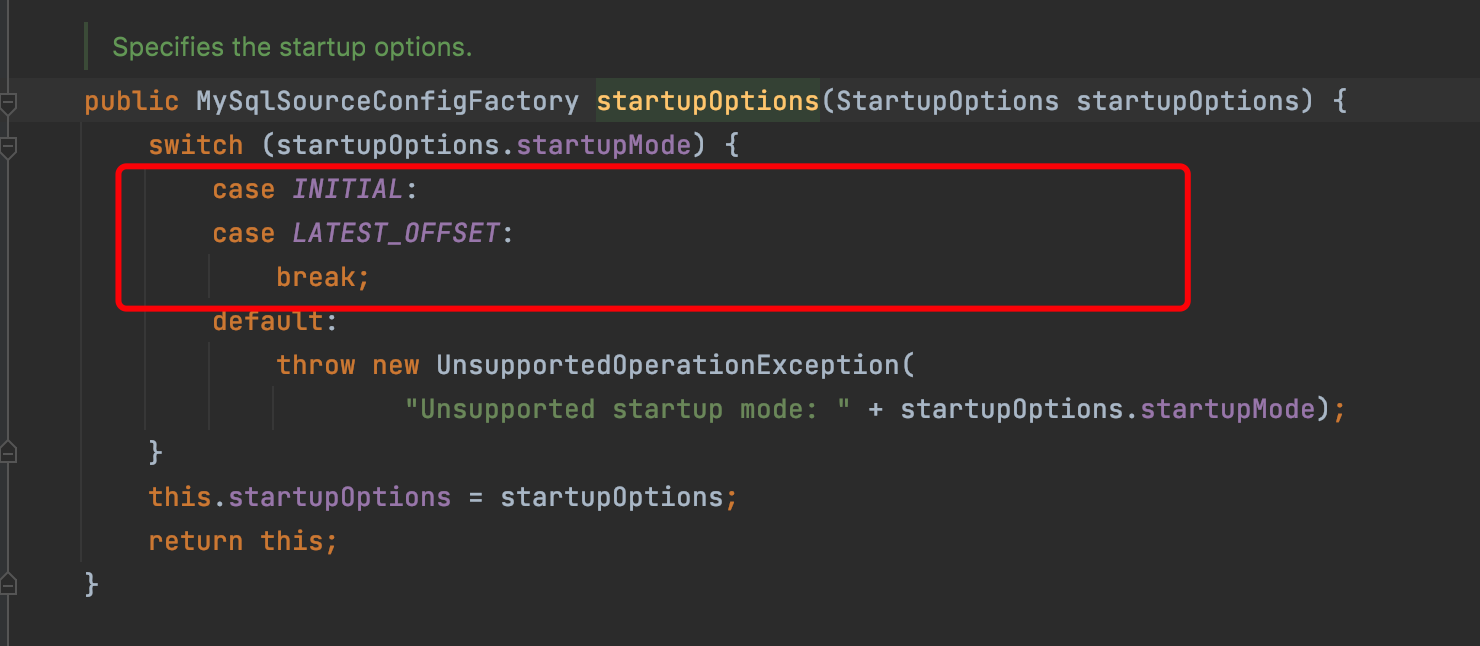Click the UnsupportedOperationException class name

point(668,365)
